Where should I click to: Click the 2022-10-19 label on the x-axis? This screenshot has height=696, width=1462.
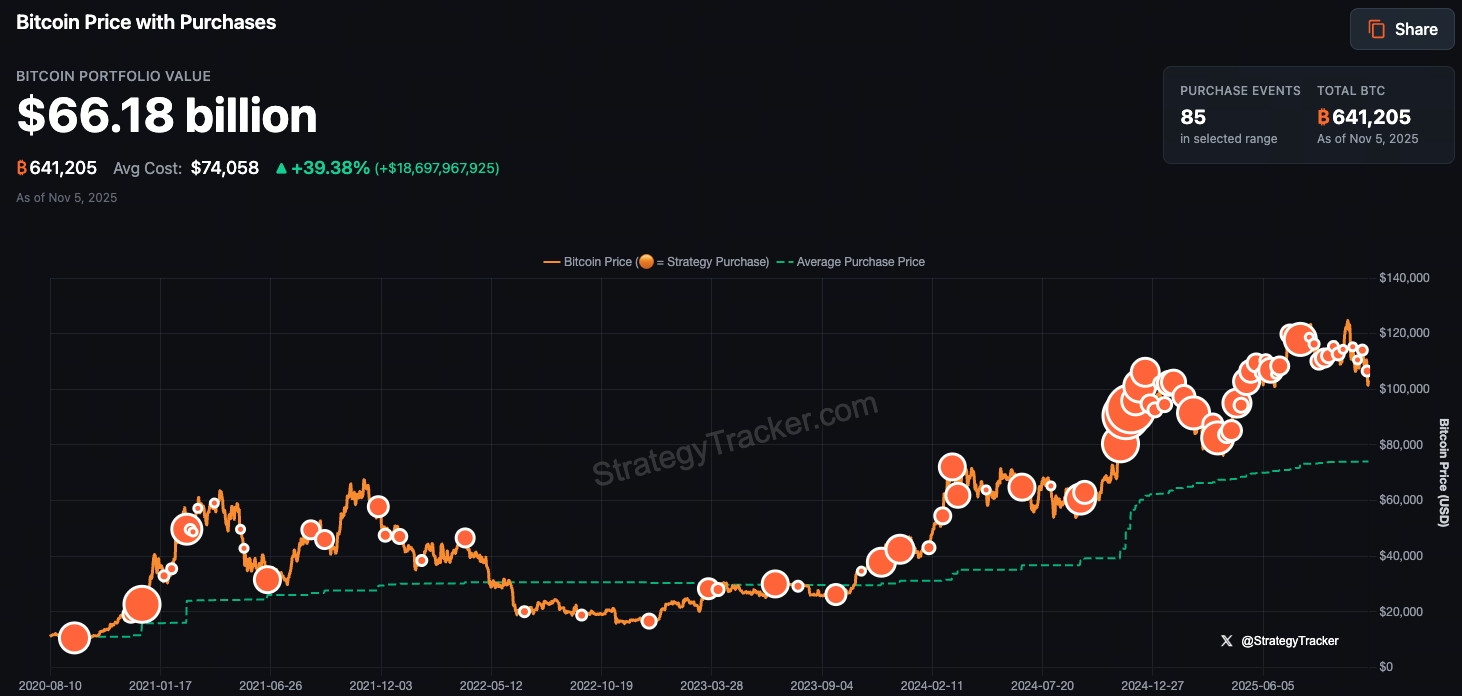pyautogui.click(x=602, y=686)
